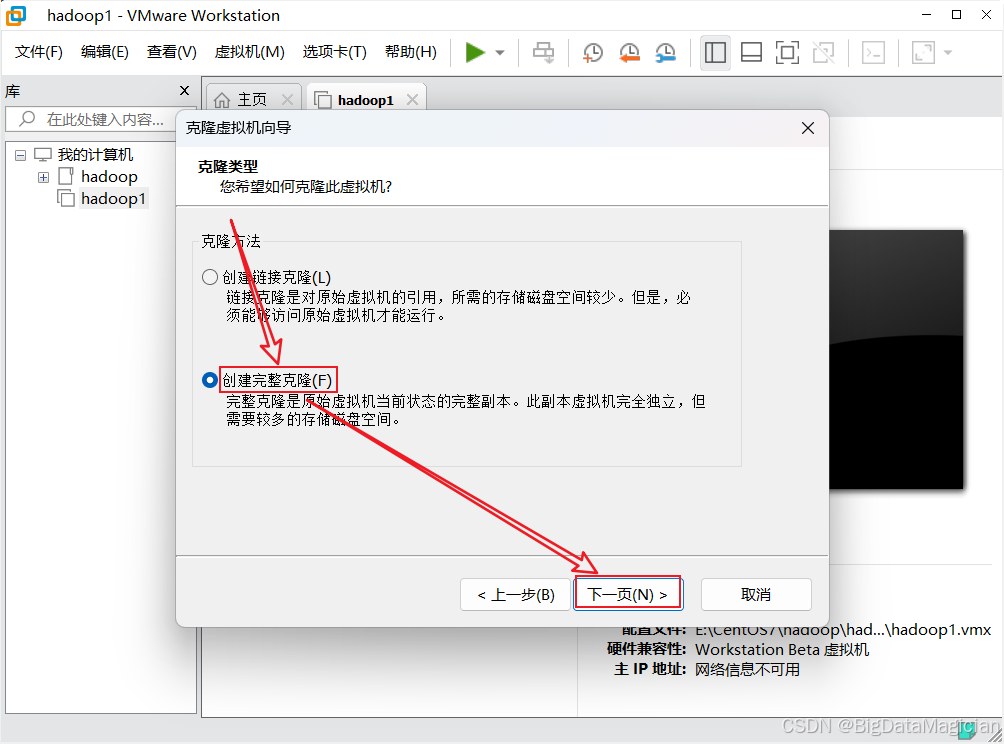Close the 主页 tab

(287, 100)
